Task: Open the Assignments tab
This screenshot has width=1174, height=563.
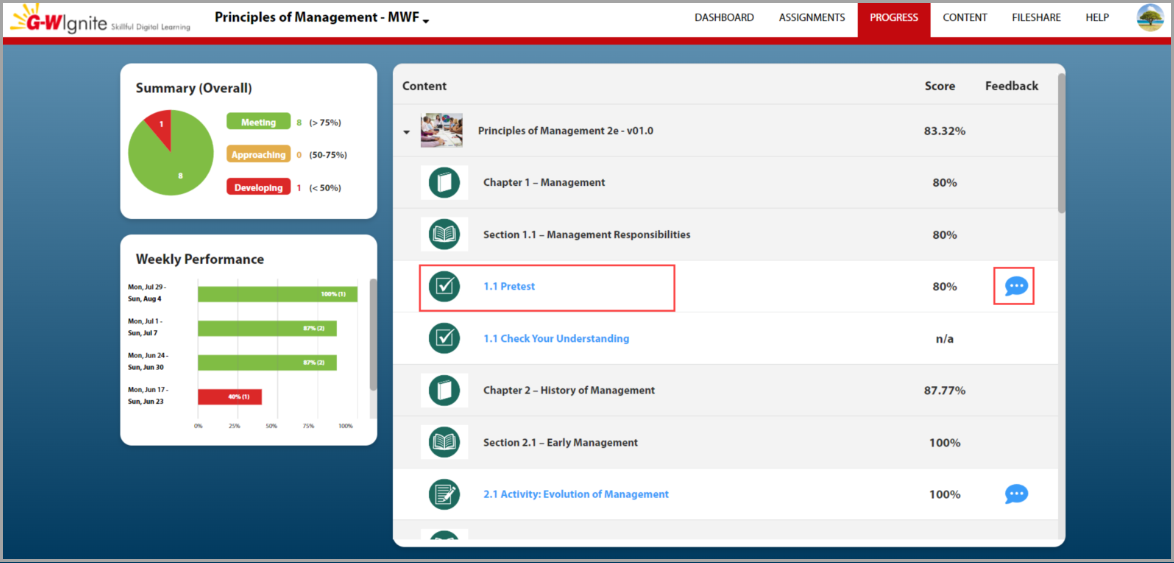Action: coord(812,18)
